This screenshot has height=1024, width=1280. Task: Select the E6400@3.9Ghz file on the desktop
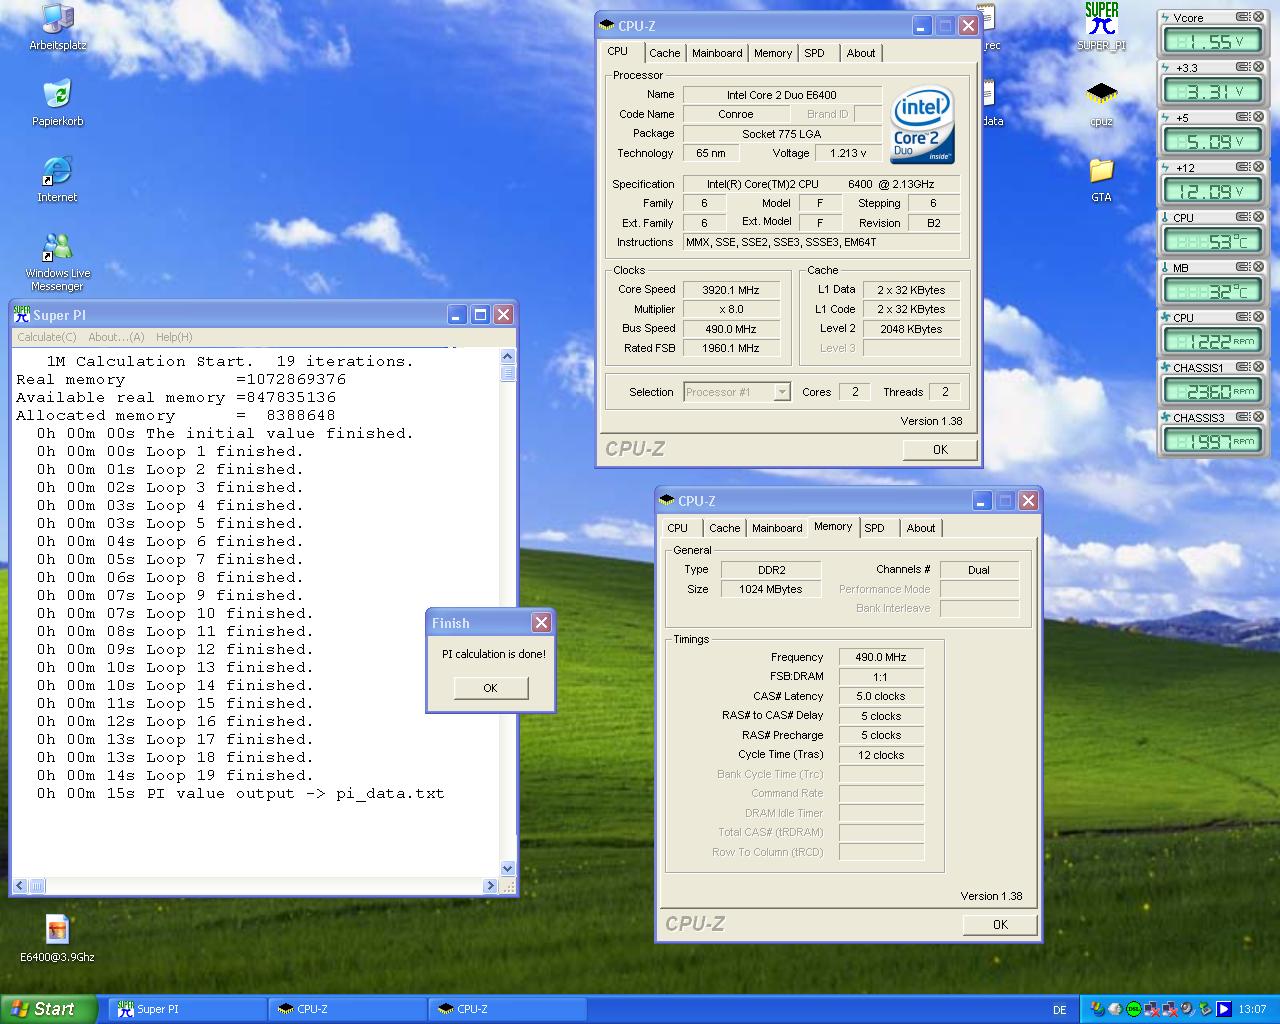click(57, 938)
